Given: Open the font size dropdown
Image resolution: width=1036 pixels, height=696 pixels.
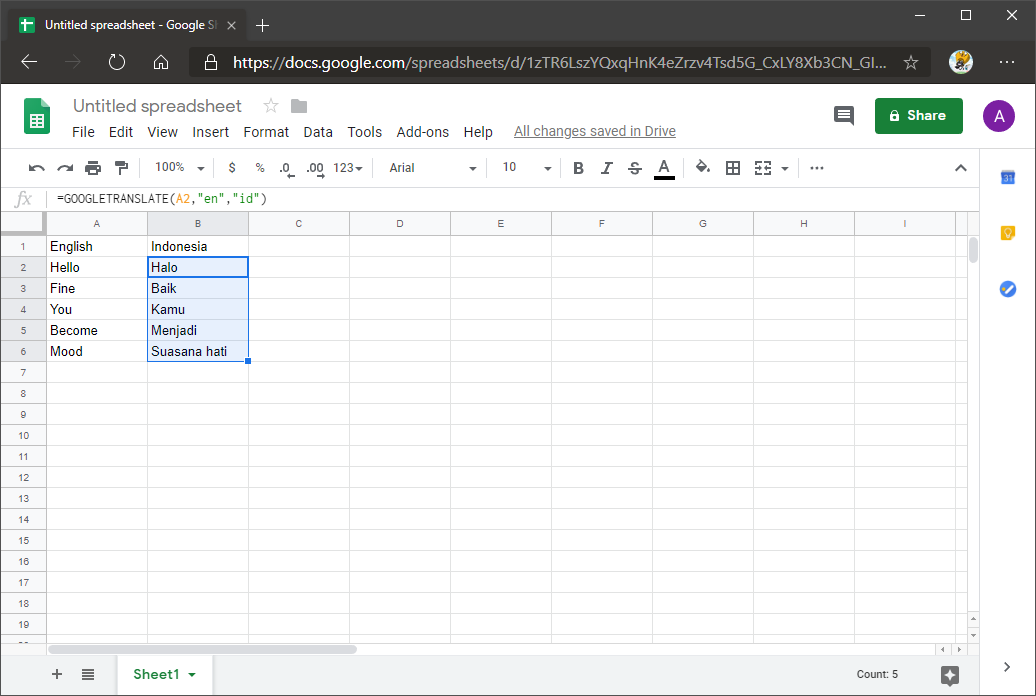Looking at the screenshot, I should tap(526, 168).
